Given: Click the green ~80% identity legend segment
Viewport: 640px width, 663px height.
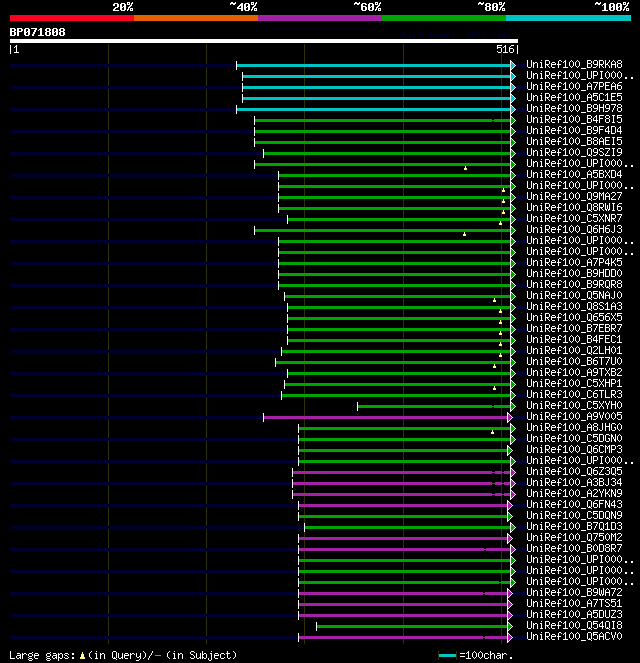Looking at the screenshot, I should click(444, 18).
